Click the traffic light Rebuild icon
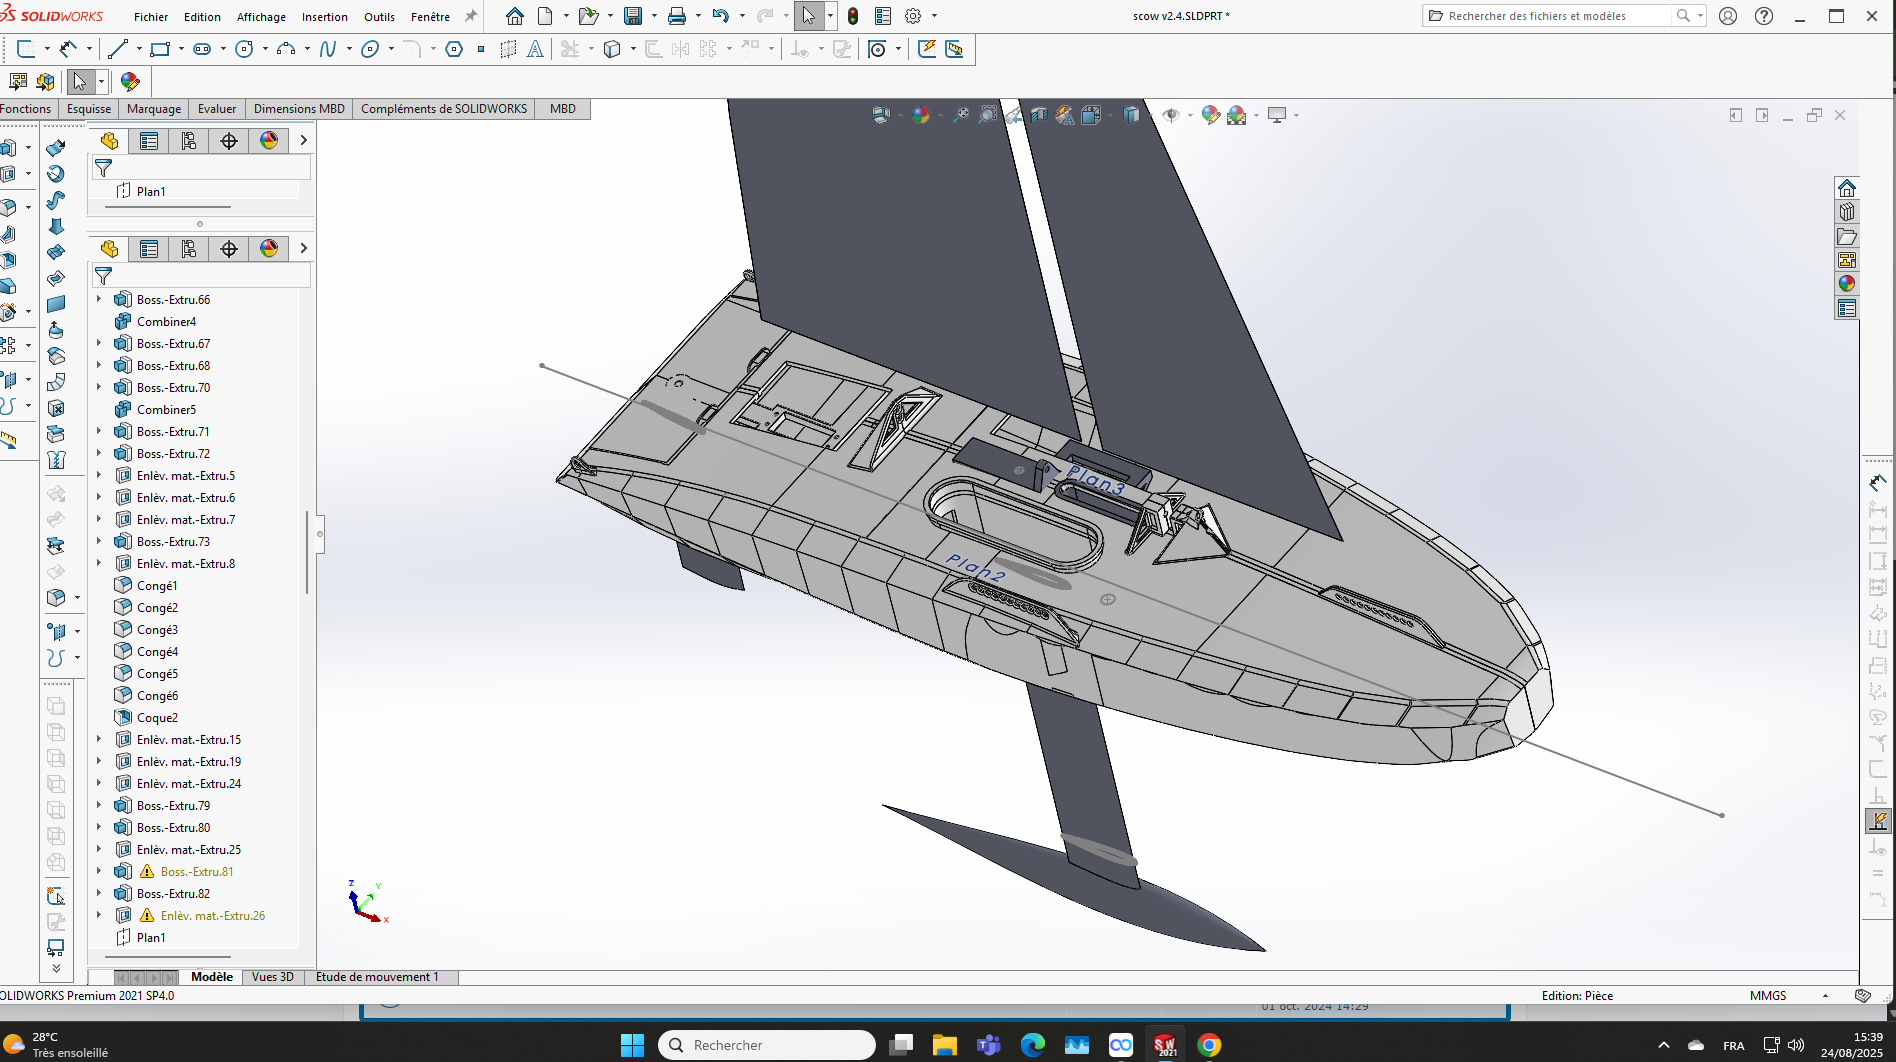The height and width of the screenshot is (1062, 1896). (853, 16)
